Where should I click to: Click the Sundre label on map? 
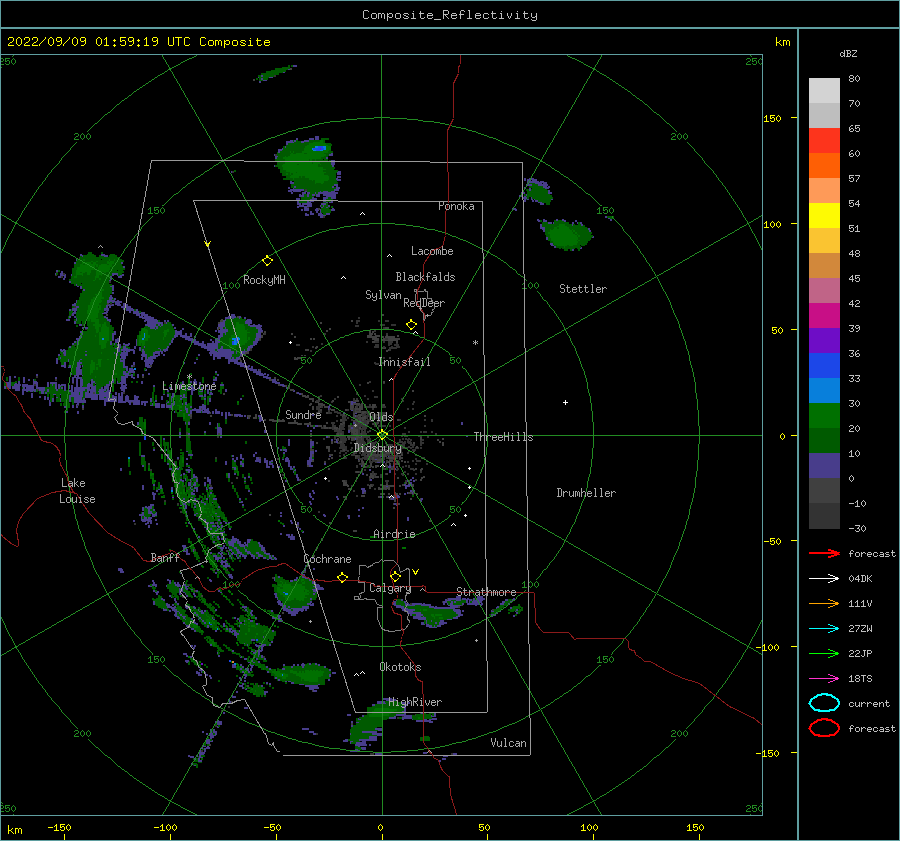pos(303,414)
